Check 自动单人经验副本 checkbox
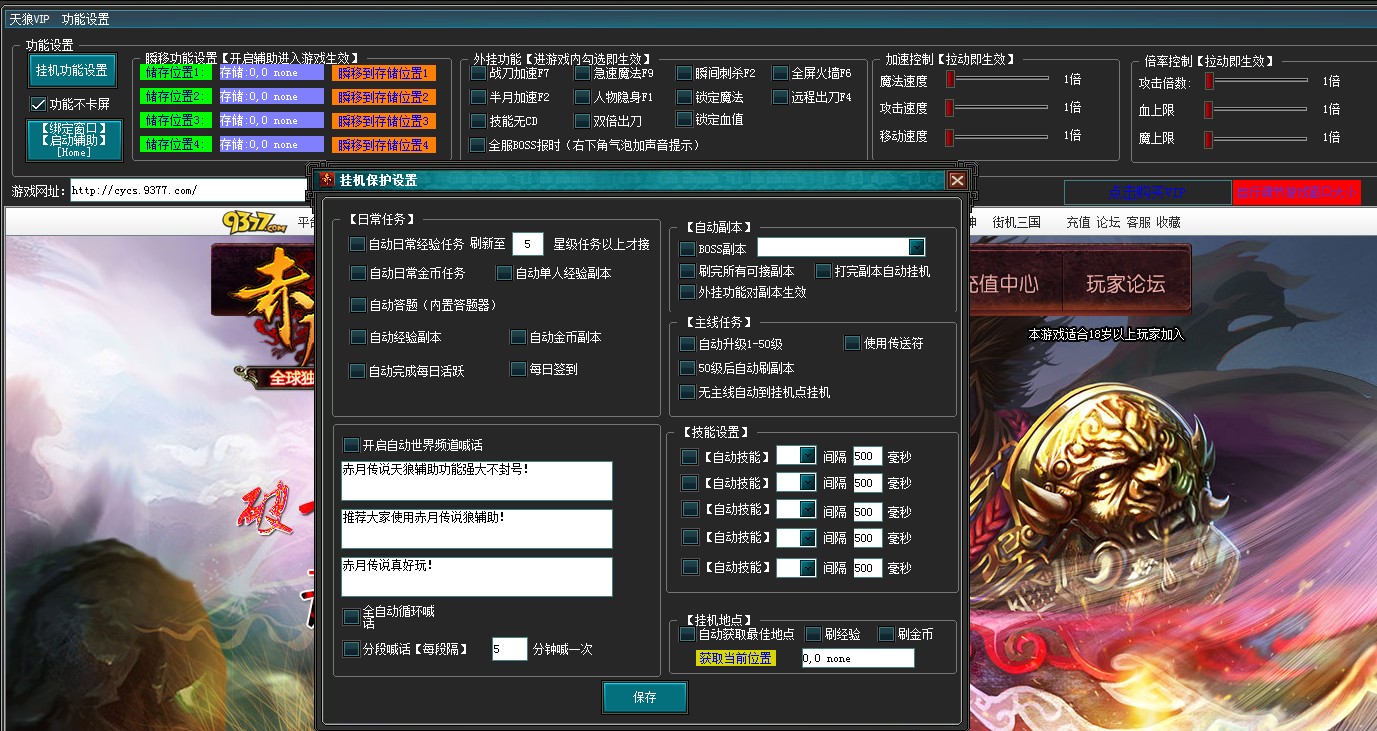The image size is (1377, 731). 504,273
